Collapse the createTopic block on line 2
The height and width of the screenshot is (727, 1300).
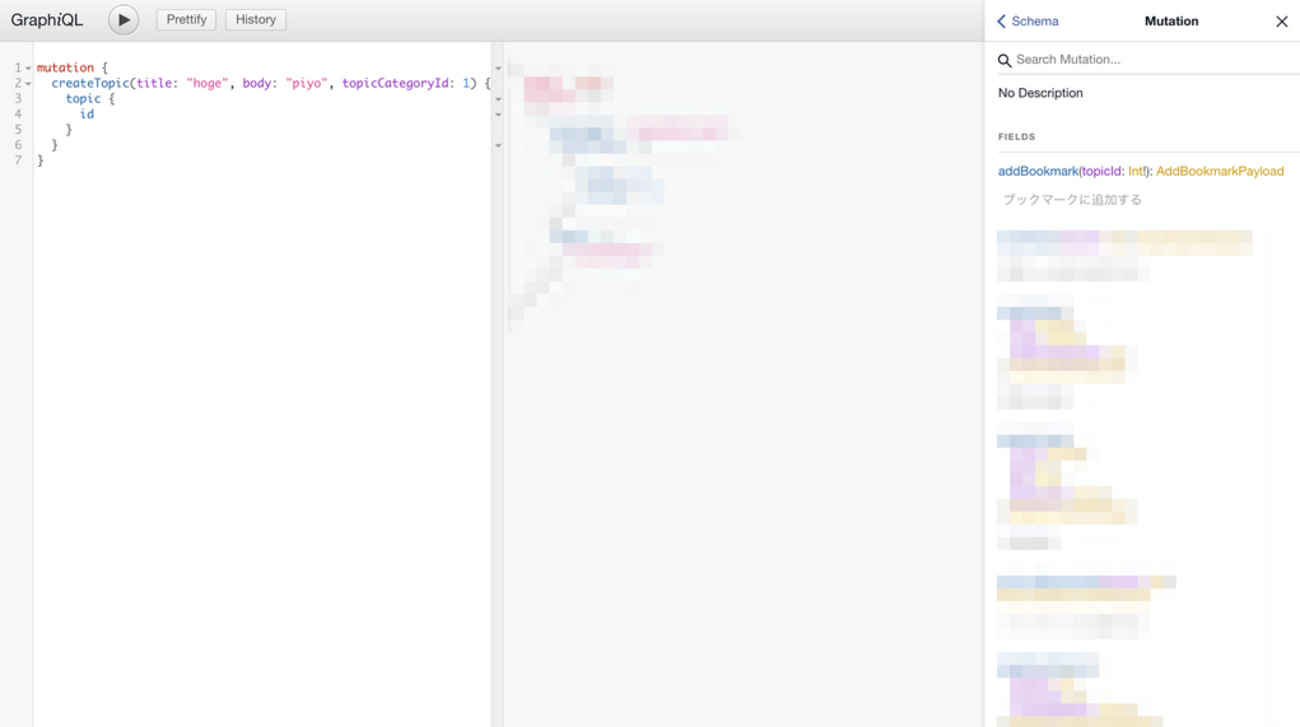(x=28, y=84)
